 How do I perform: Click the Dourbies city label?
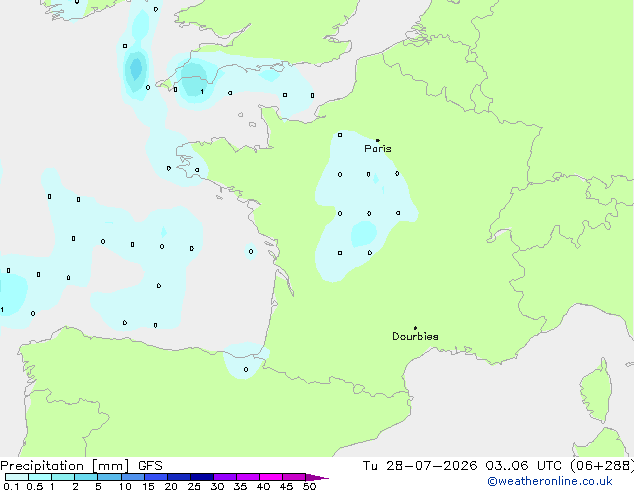point(415,336)
